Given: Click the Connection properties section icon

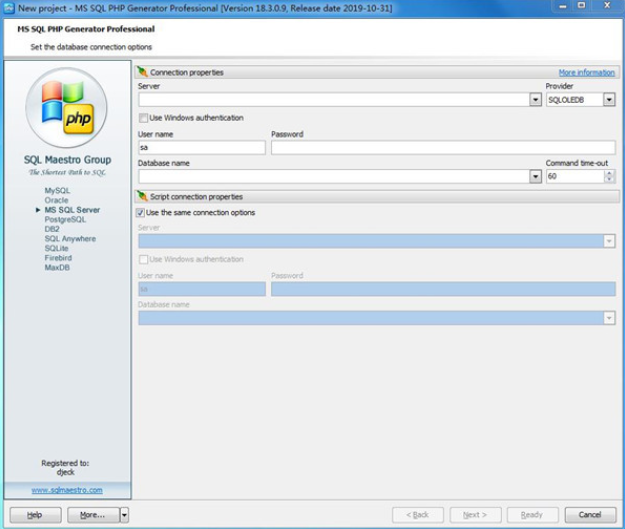Looking at the screenshot, I should pos(142,73).
